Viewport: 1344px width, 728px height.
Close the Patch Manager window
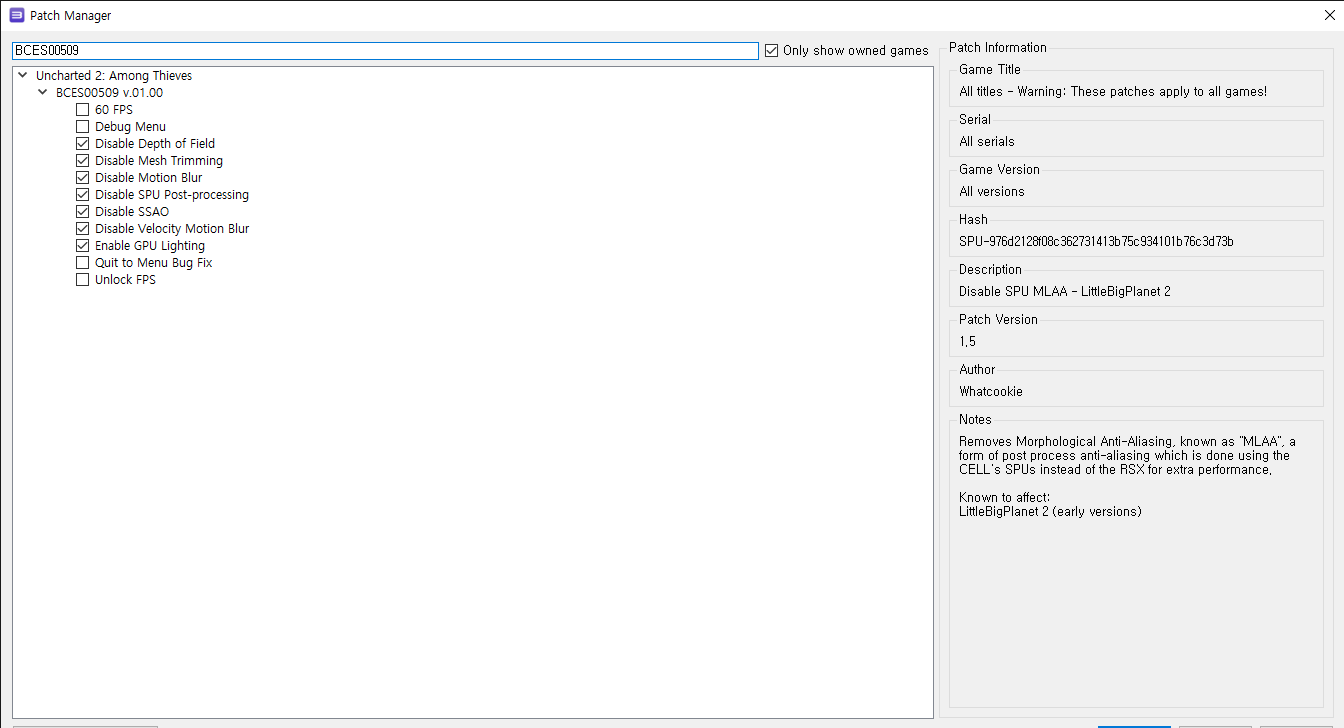(x=1329, y=15)
